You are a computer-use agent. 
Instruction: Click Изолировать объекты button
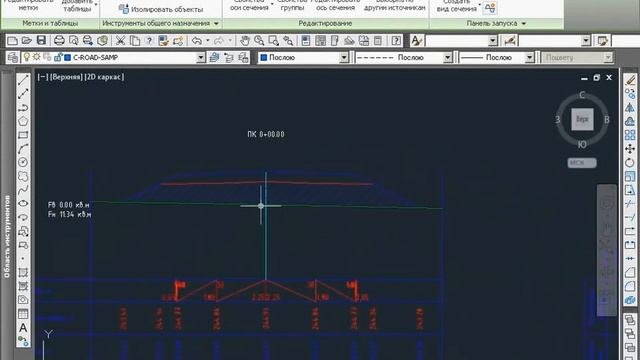[161, 9]
